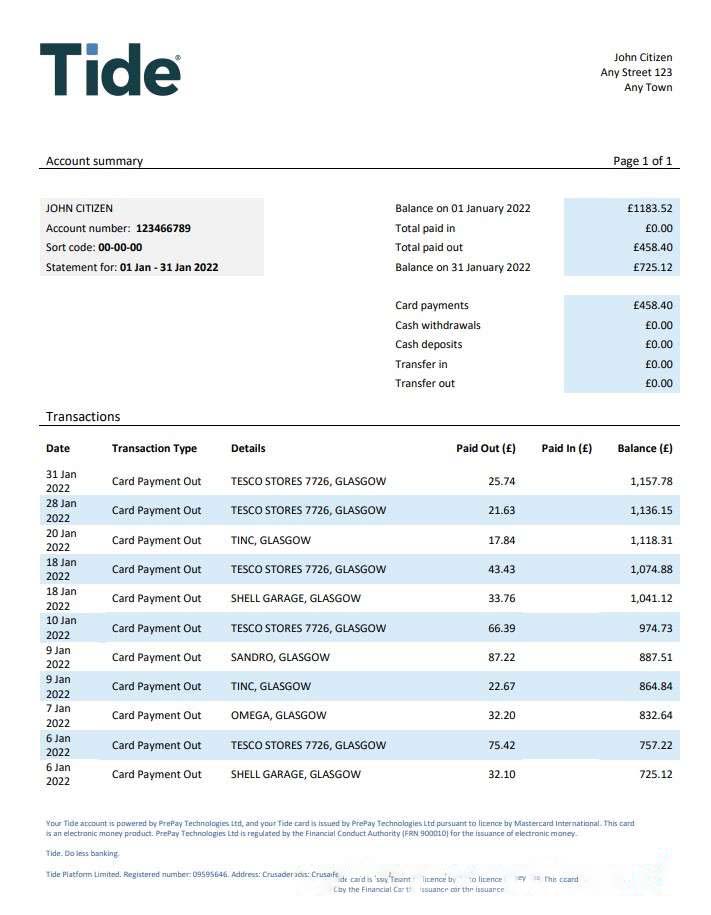
Task: Click the Page 1 of 1 label
Action: (642, 161)
